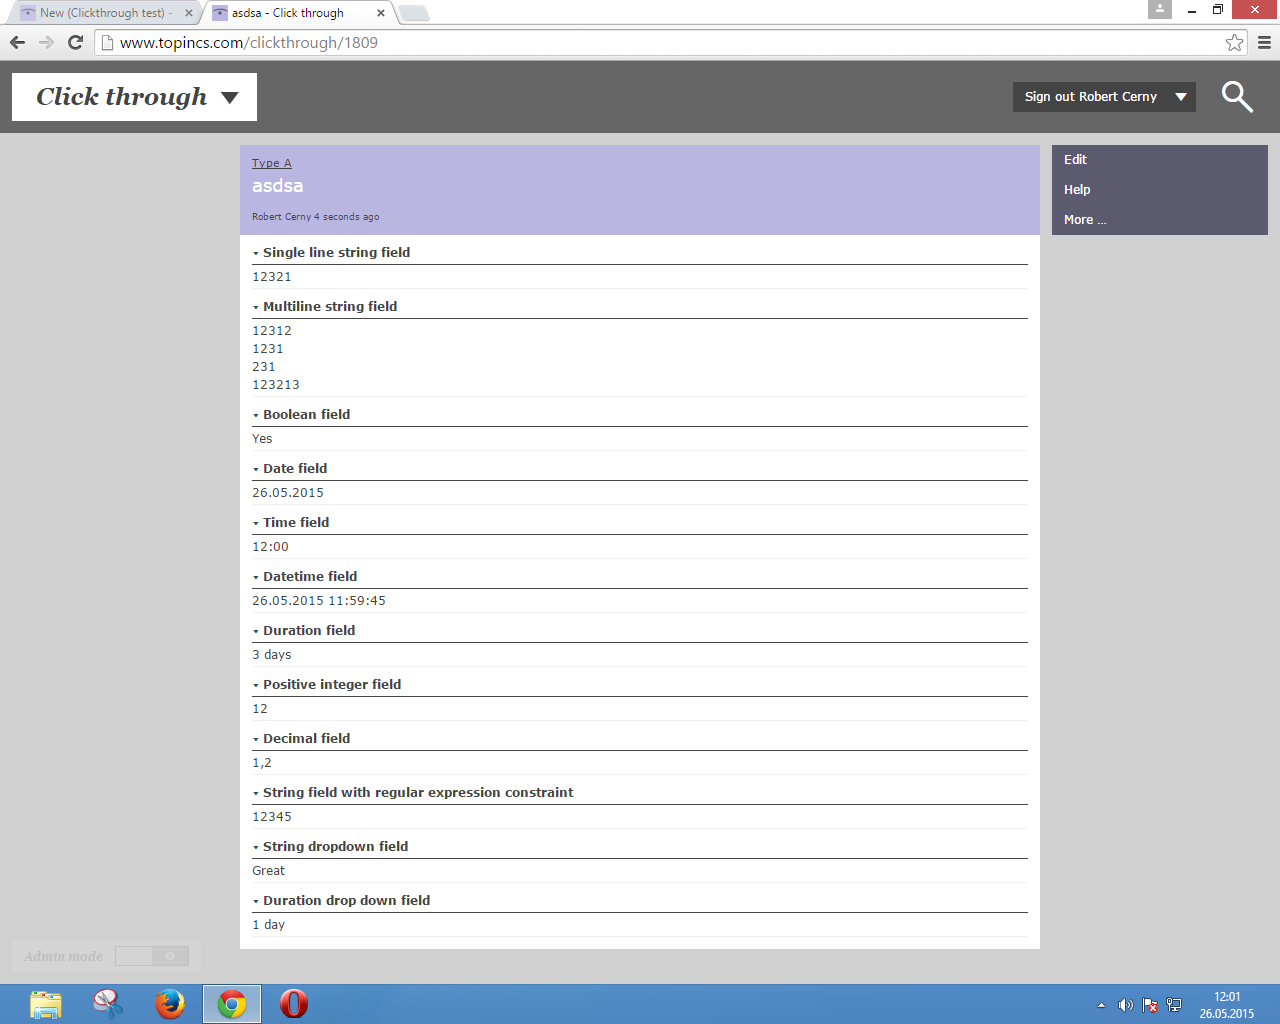
Task: Bookmark page with the star icon
Action: coord(1234,42)
